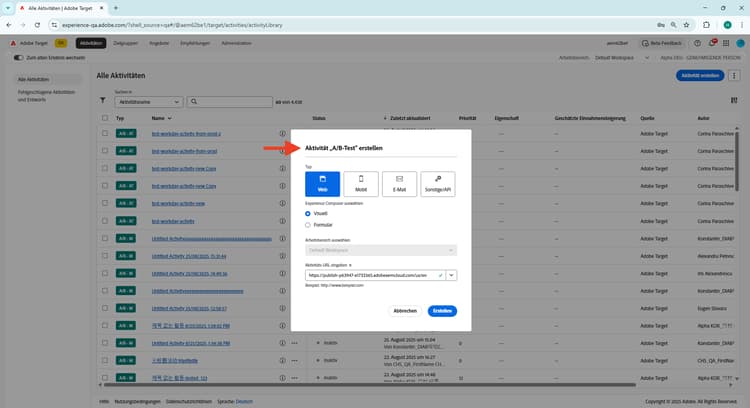750x408 pixels.
Task: Open the Administration tab
Action: tap(236, 43)
